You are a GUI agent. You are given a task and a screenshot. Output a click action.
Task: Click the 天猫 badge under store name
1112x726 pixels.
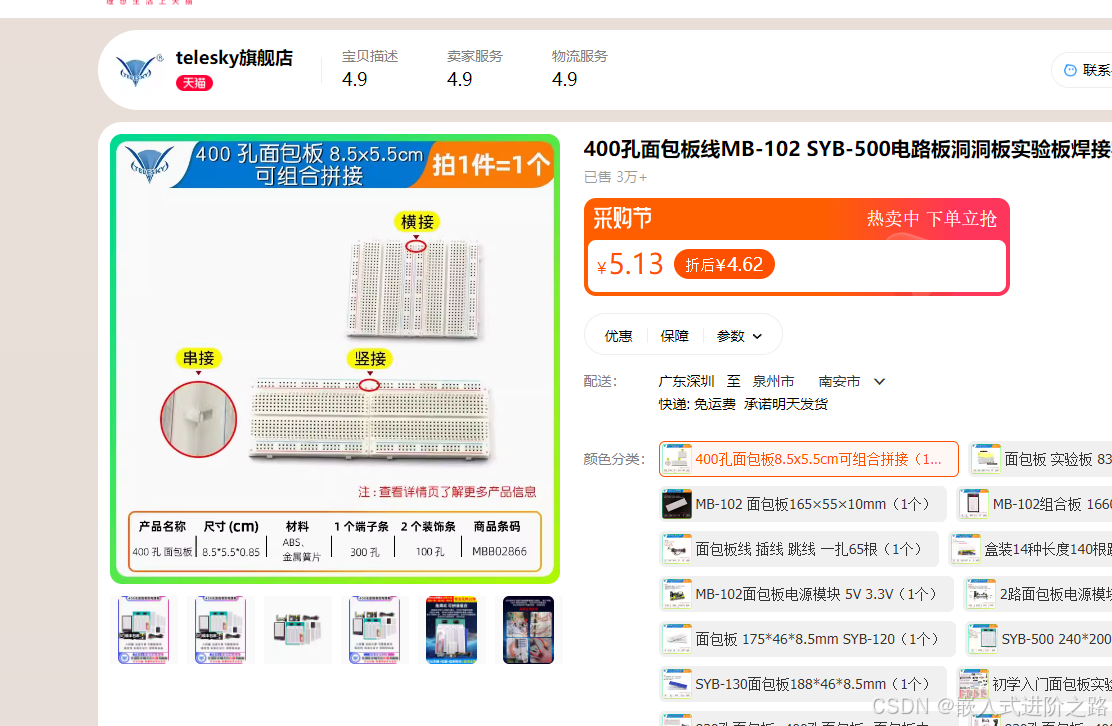194,83
